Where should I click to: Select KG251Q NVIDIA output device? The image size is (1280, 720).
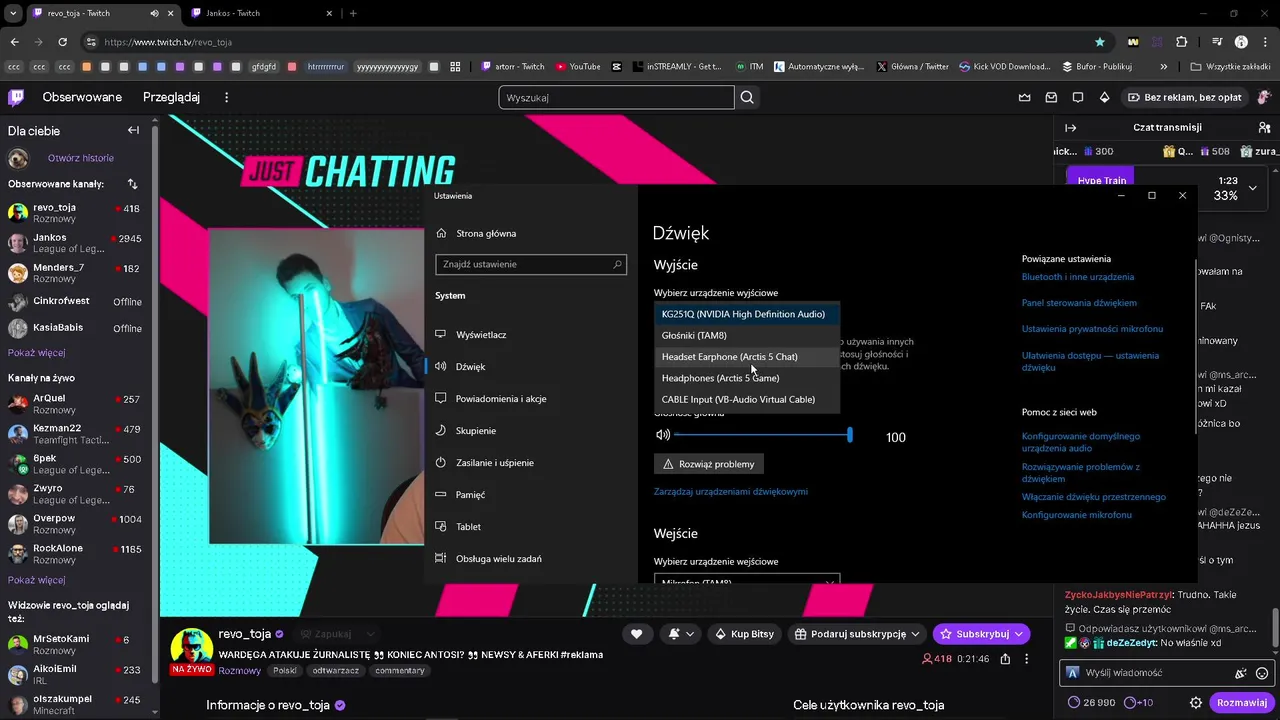[747, 314]
